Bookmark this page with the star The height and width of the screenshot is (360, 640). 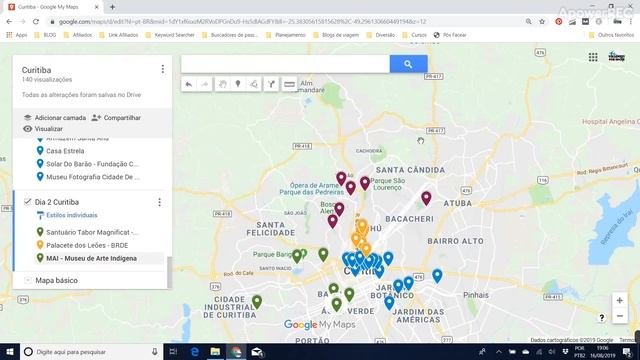[542, 22]
